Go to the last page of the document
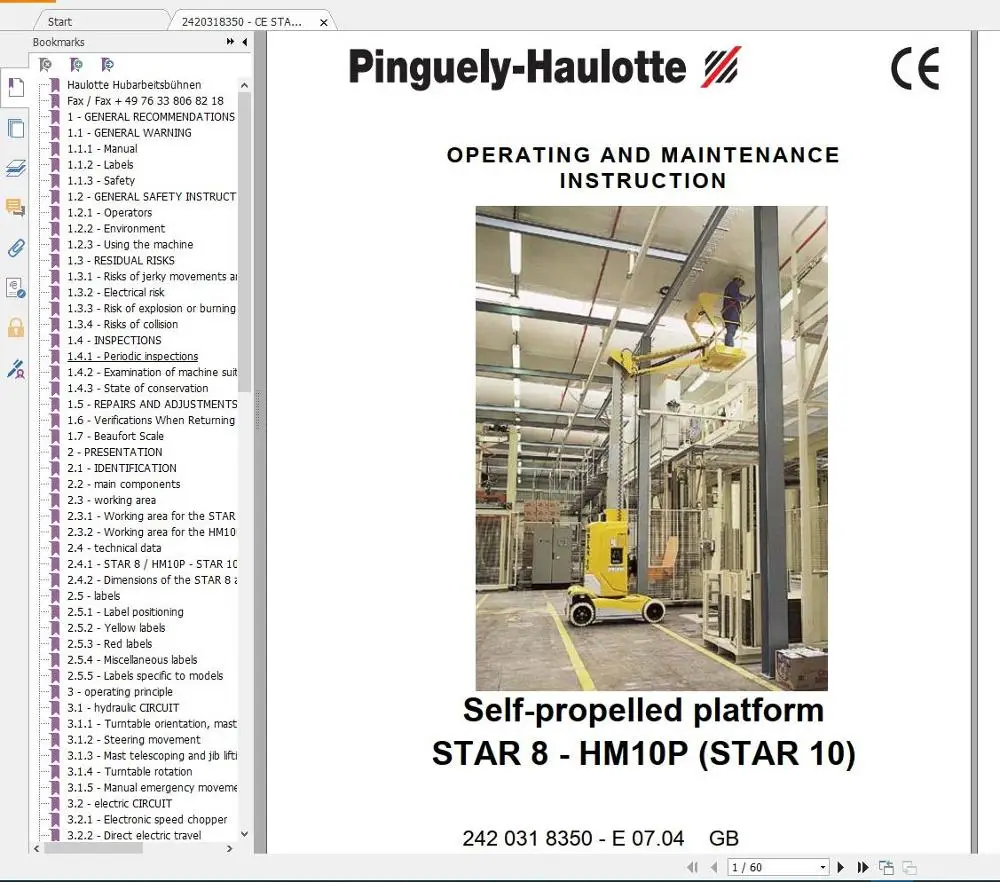1000x882 pixels. [863, 866]
